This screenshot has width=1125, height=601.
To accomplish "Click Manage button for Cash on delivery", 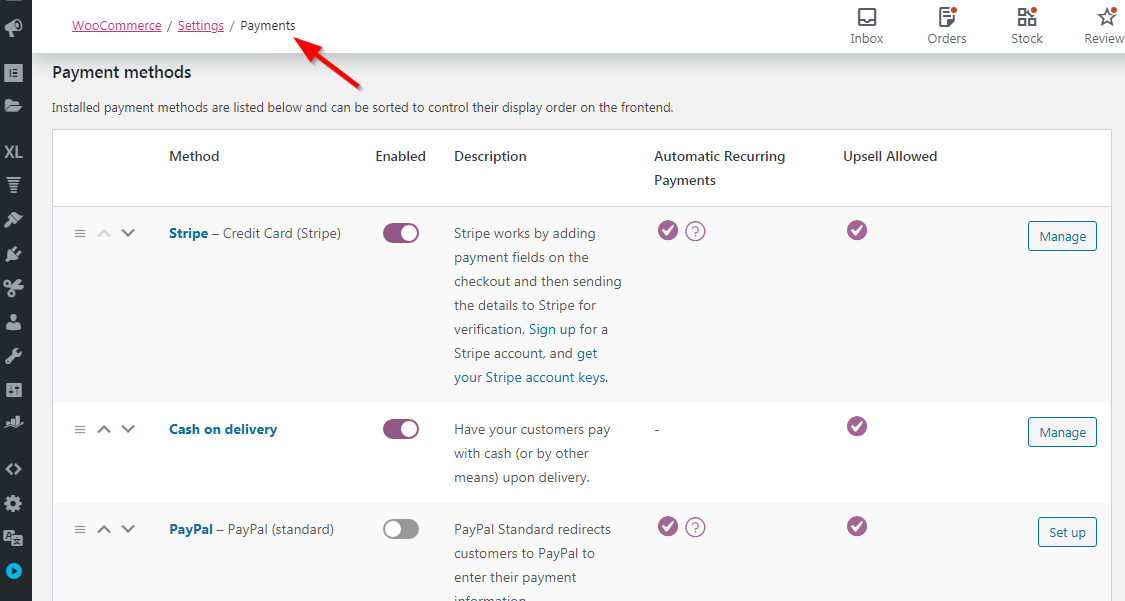I will (x=1063, y=432).
